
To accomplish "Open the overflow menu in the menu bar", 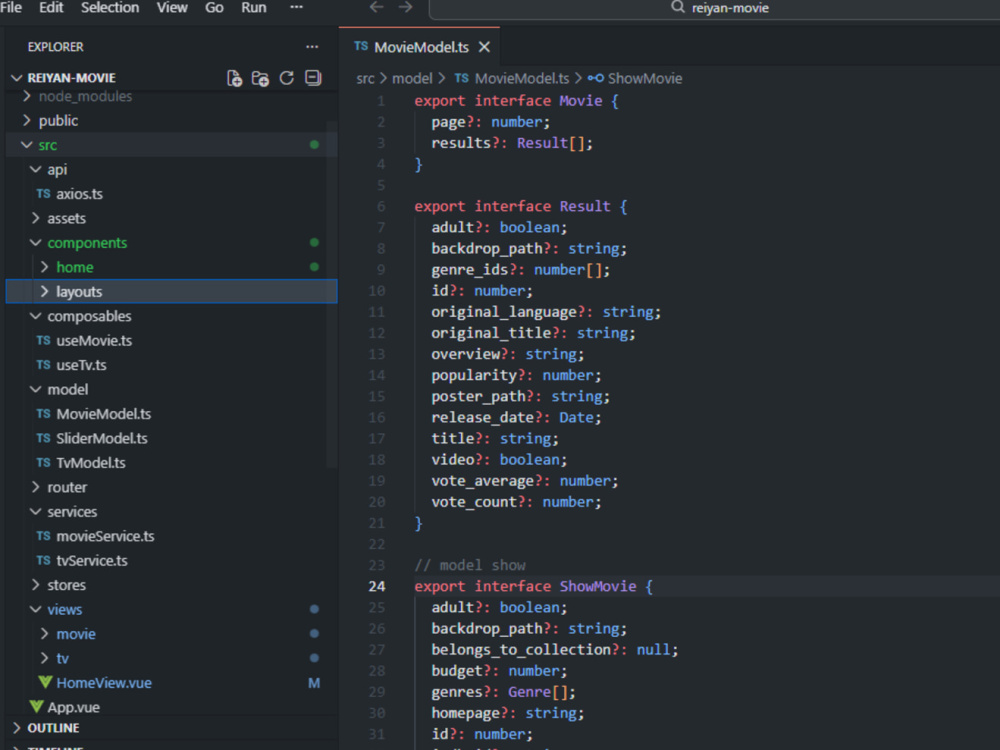I will (297, 8).
